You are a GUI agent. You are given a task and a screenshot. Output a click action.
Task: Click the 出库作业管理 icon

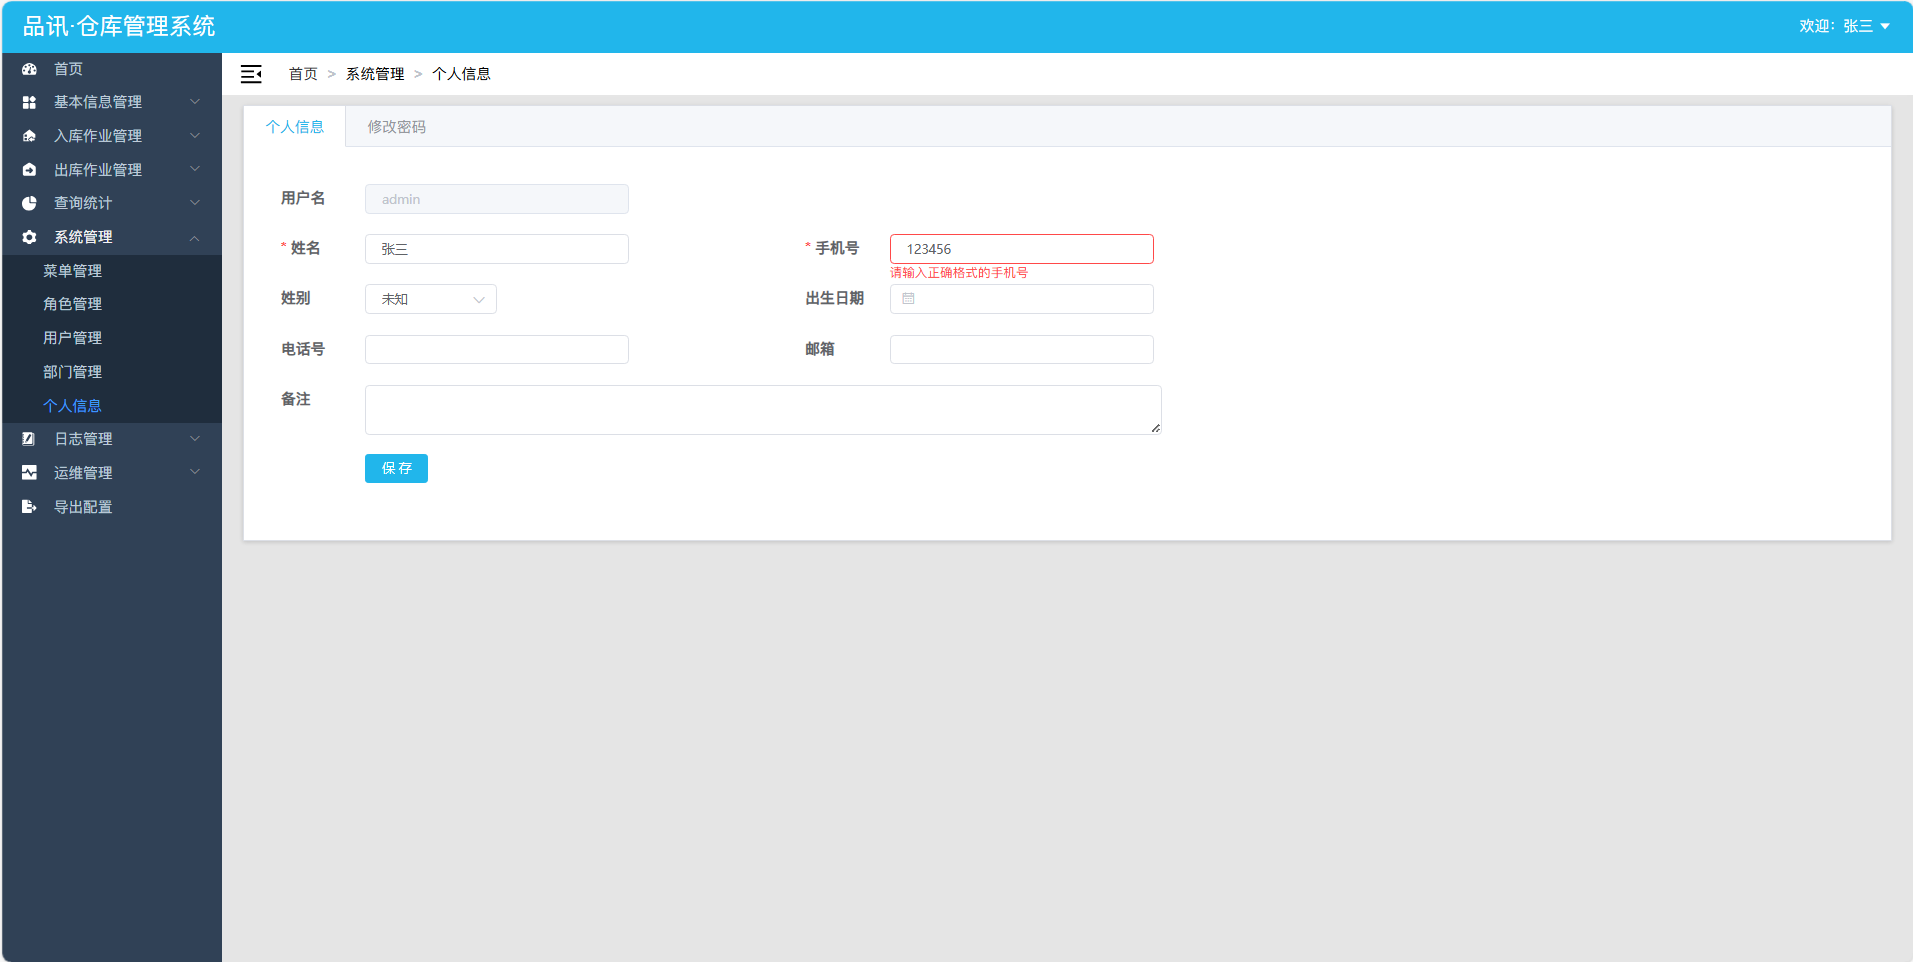pyautogui.click(x=29, y=170)
